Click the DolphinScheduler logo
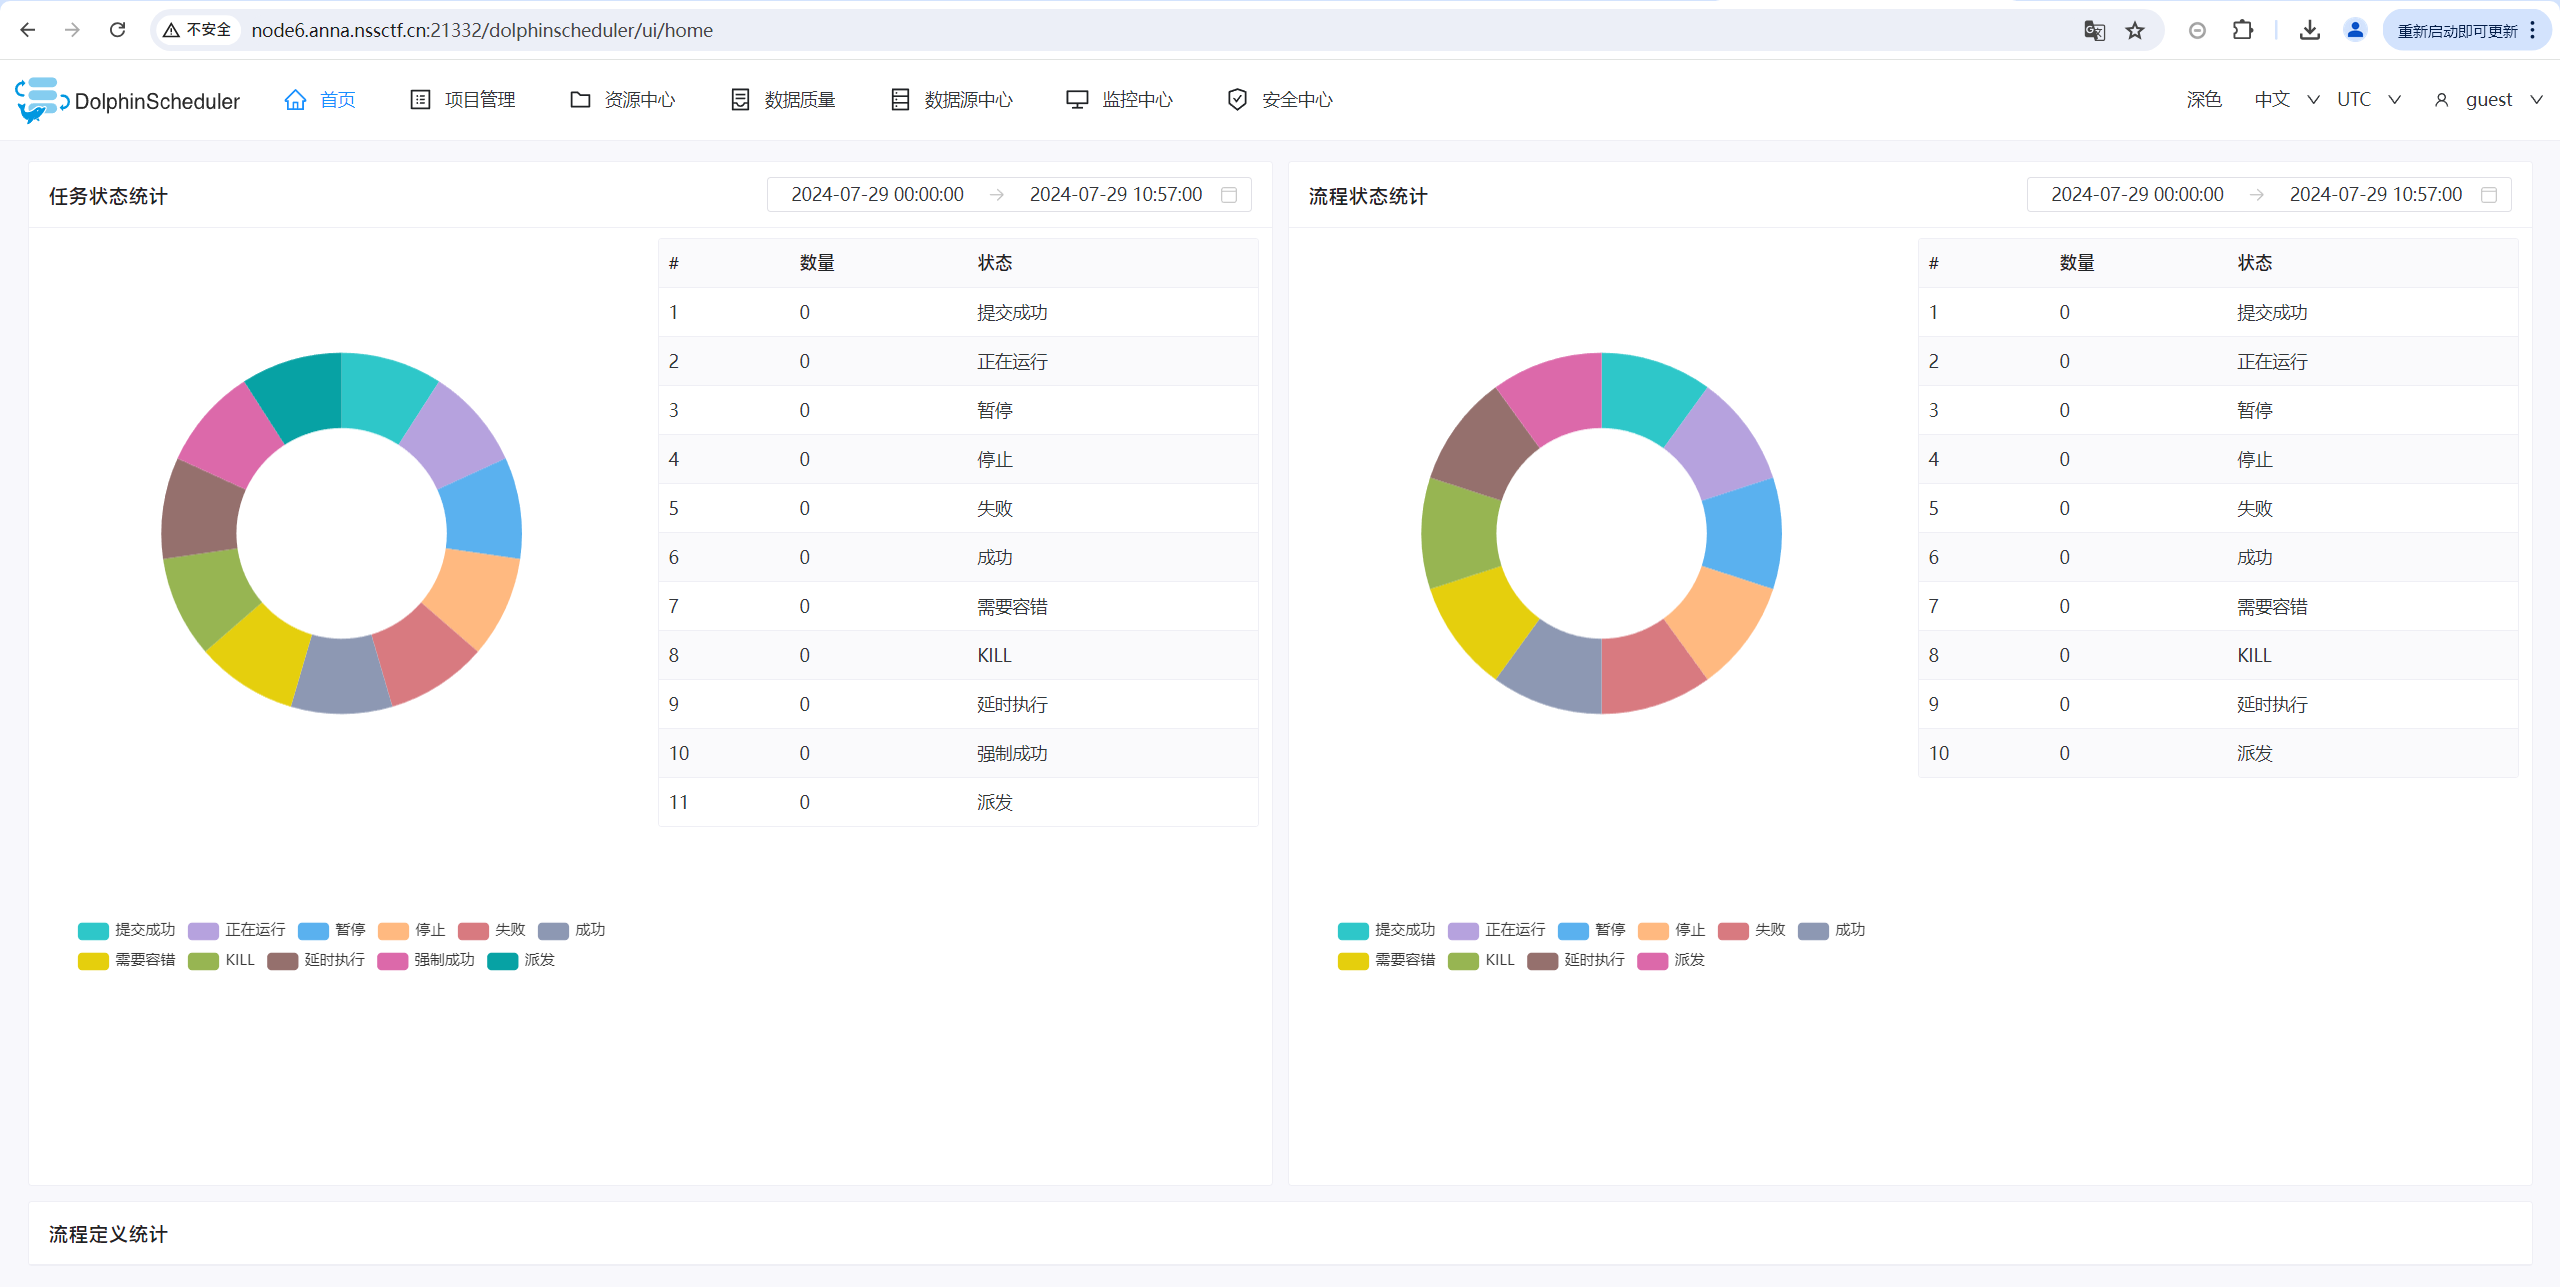Viewport: 2560px width, 1287px height. click(x=128, y=100)
